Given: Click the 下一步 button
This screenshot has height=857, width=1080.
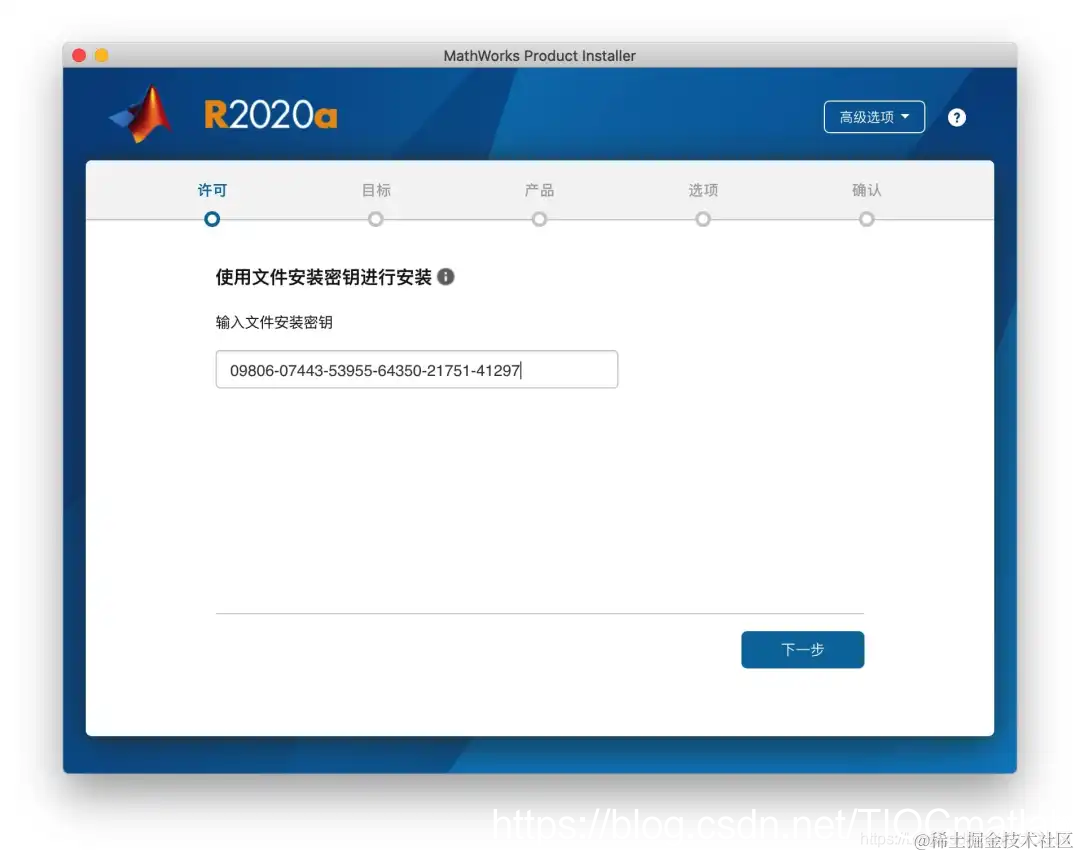Looking at the screenshot, I should (802, 649).
